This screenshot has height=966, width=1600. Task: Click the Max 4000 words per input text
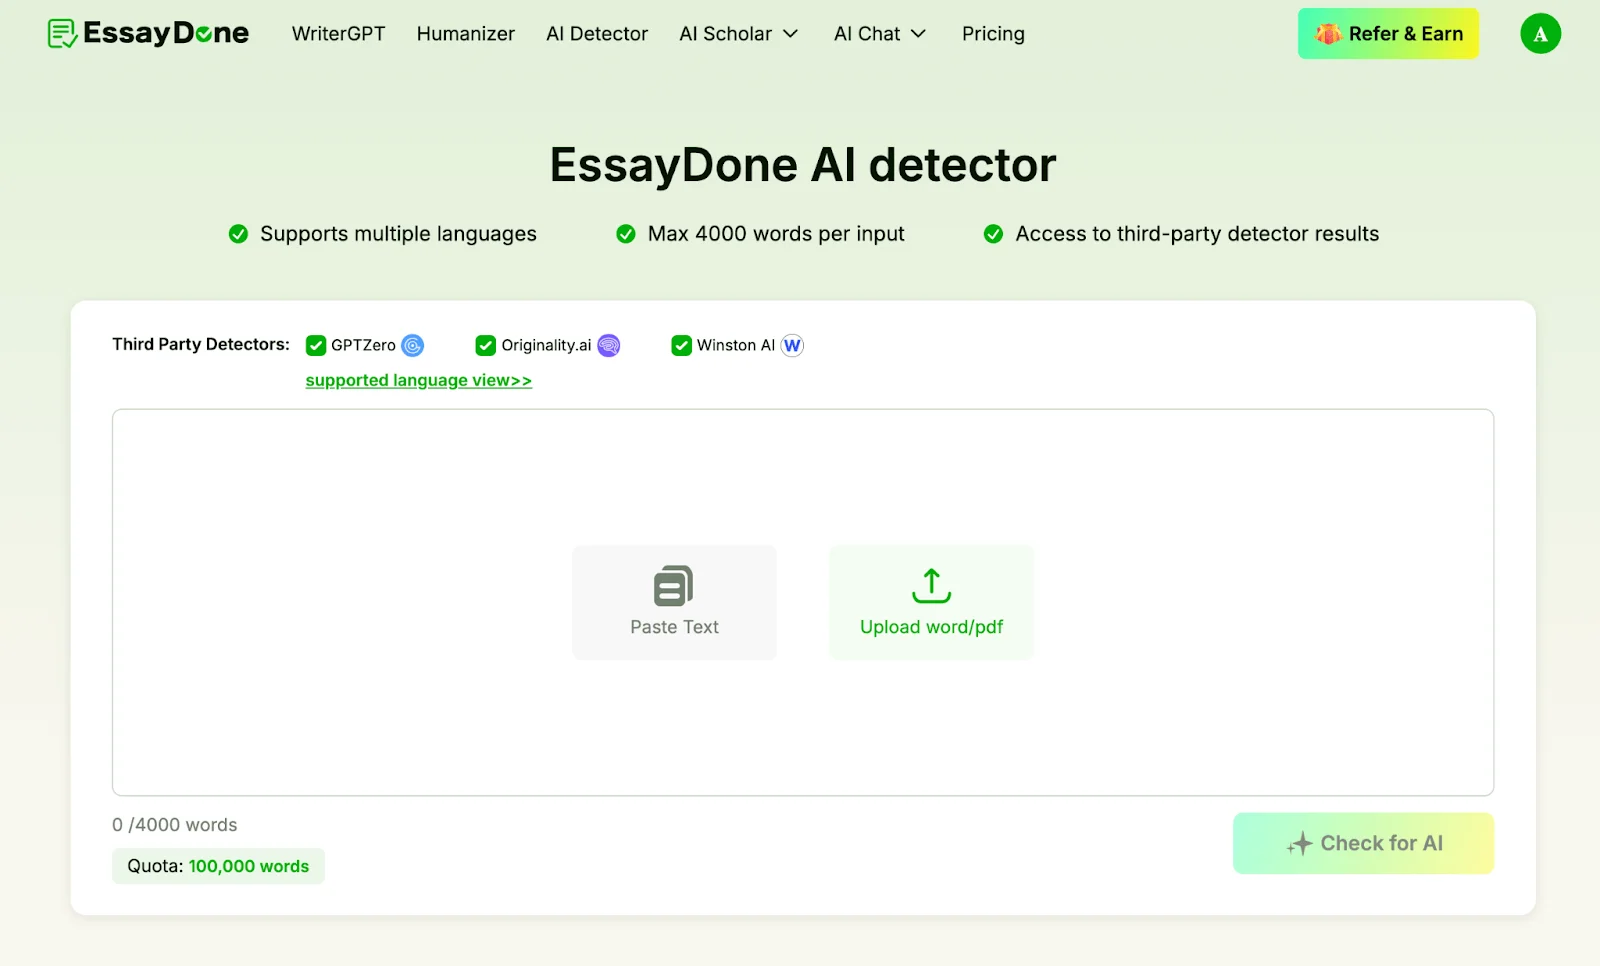776,234
